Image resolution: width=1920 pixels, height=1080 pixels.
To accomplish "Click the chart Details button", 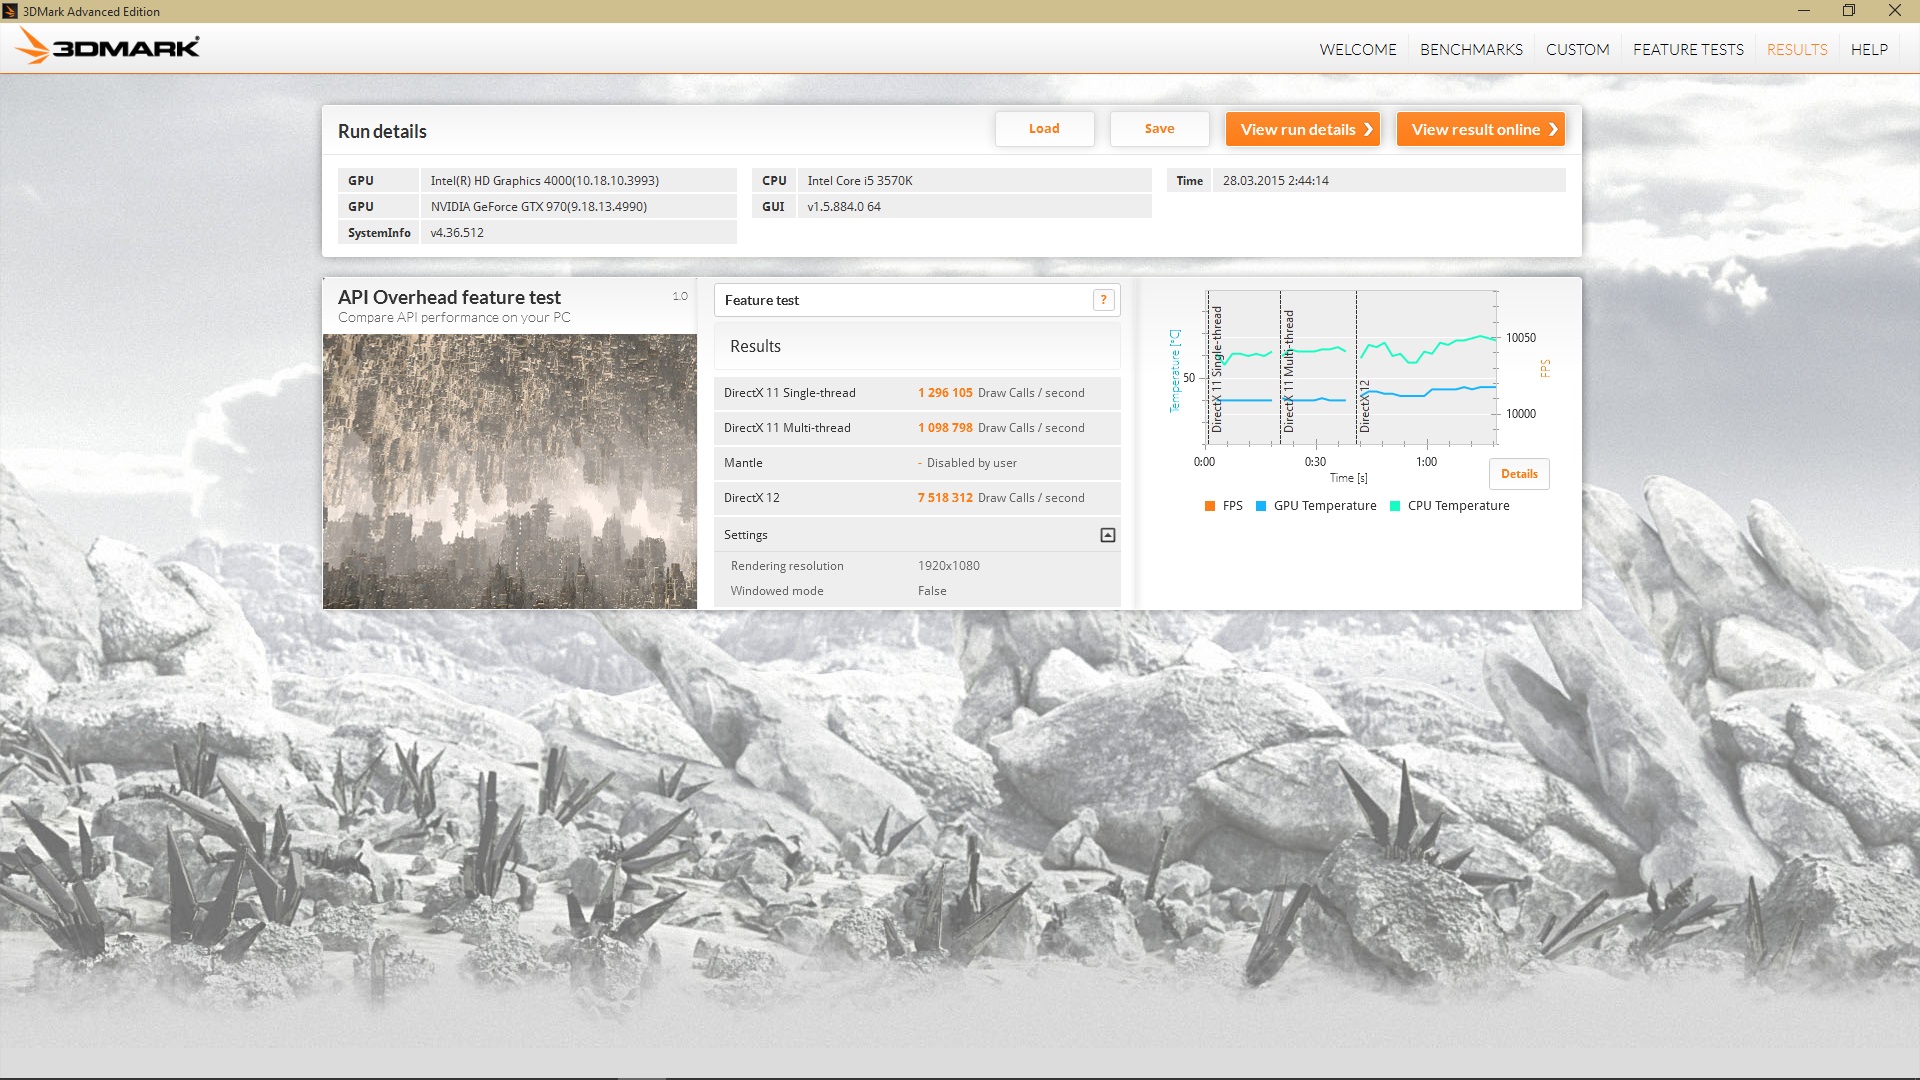I will pos(1518,474).
